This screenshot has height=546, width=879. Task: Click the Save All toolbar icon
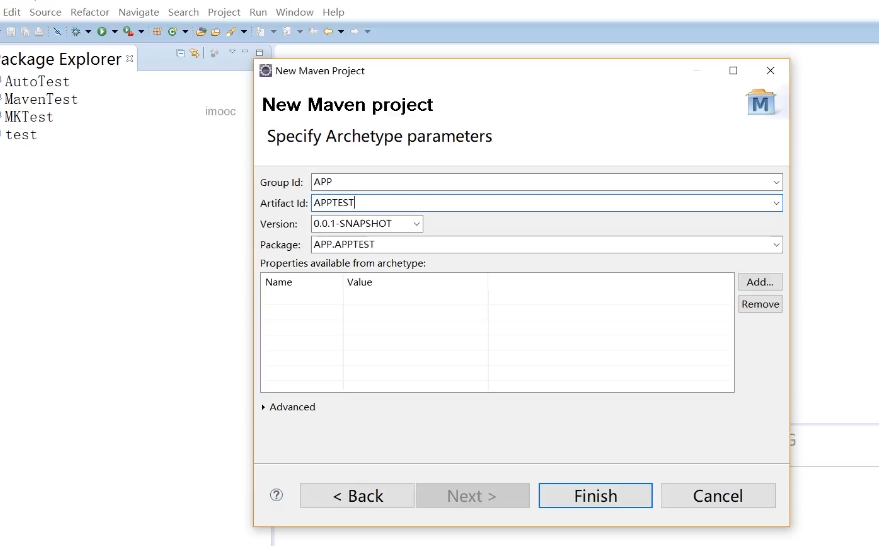tap(25, 32)
